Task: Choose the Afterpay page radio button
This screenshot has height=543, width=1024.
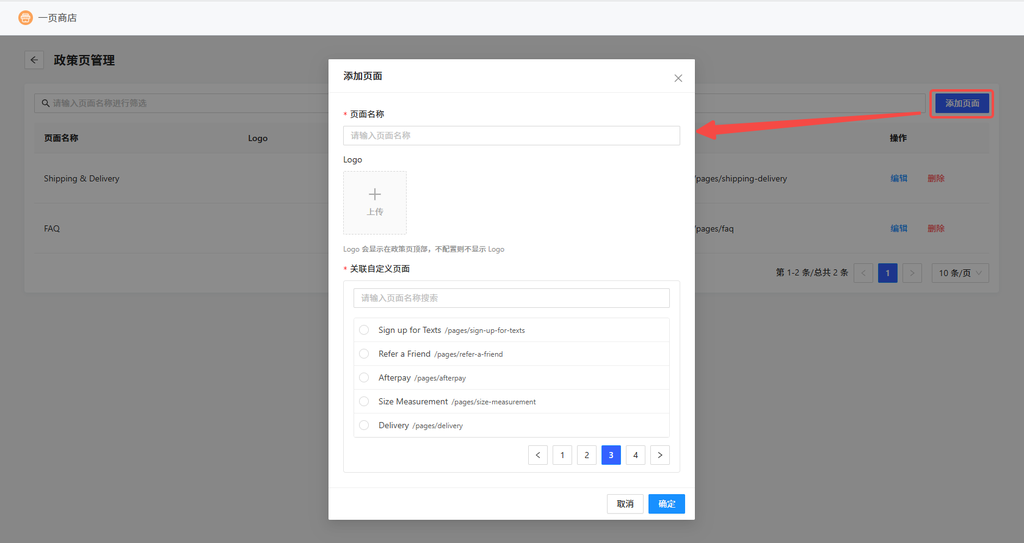Action: 364,378
